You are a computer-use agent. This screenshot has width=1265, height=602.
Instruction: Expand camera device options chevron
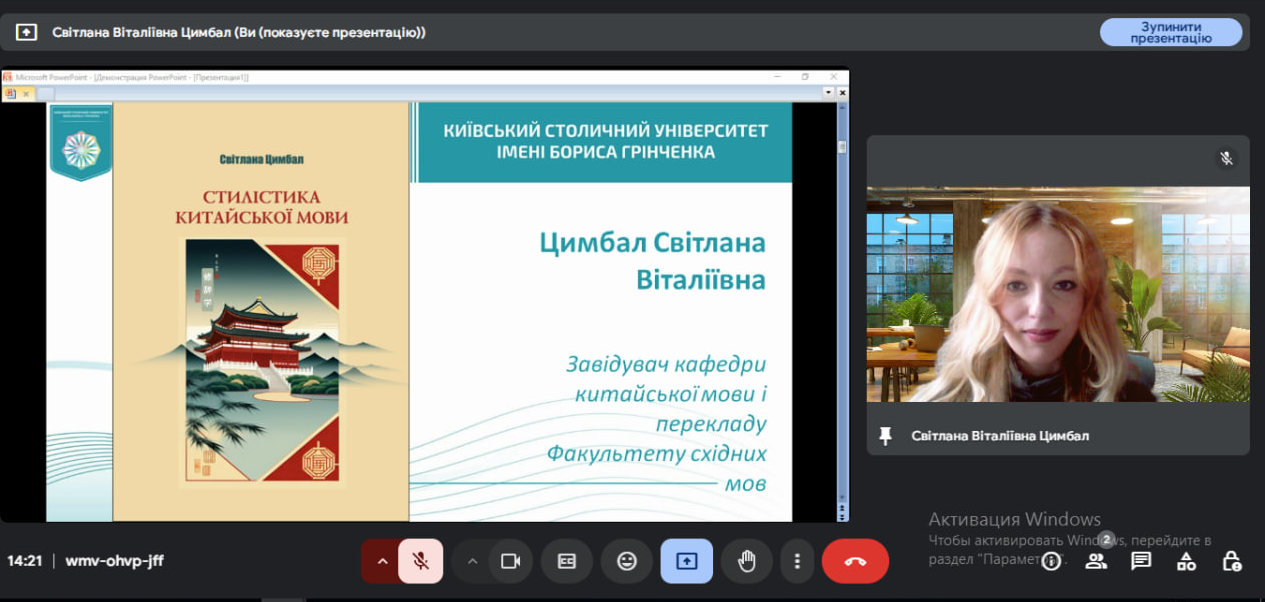tap(471, 561)
